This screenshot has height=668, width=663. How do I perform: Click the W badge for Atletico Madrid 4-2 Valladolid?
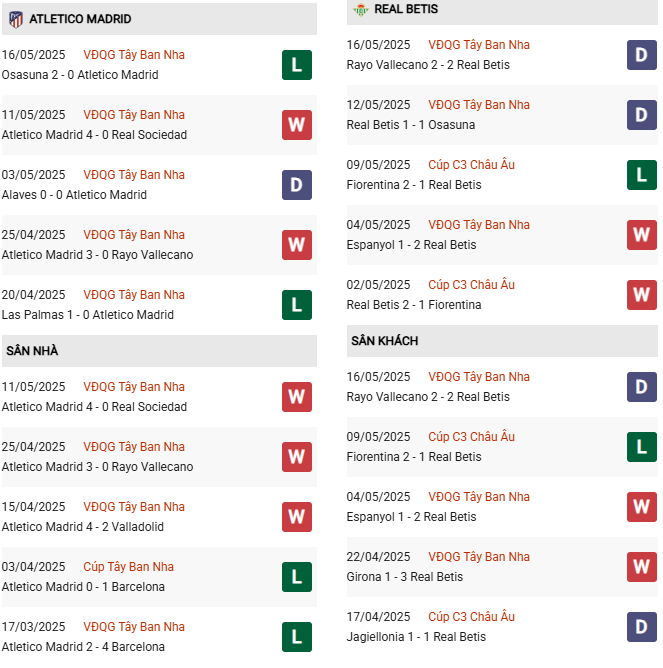297,517
